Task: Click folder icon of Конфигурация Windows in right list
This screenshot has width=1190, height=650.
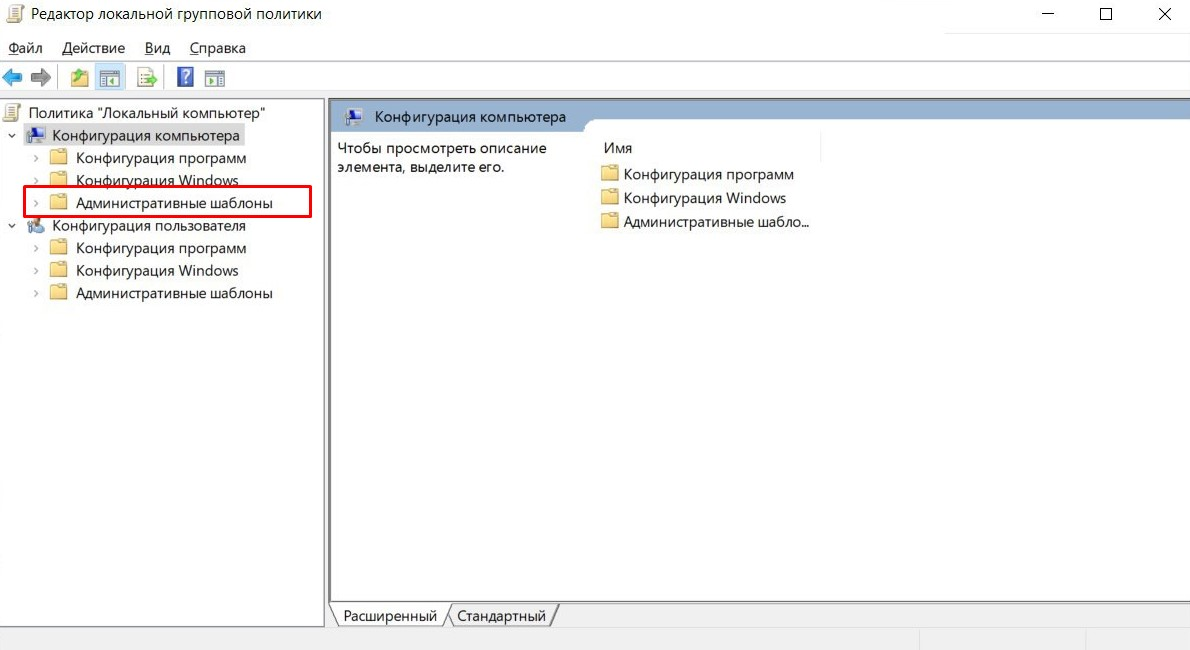Action: (609, 197)
